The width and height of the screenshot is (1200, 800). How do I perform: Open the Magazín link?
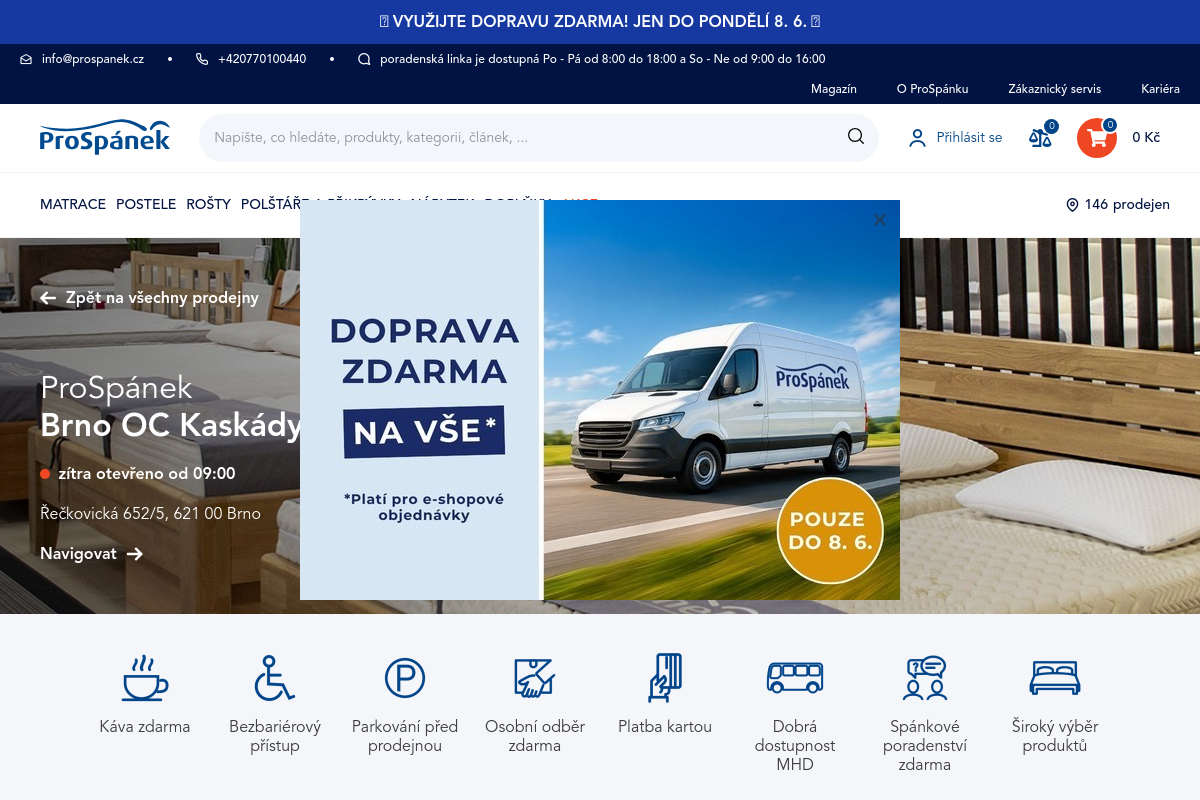[834, 89]
